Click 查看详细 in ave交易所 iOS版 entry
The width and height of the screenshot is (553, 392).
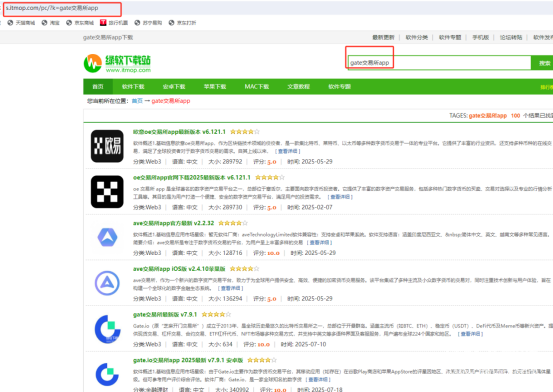pos(230,288)
